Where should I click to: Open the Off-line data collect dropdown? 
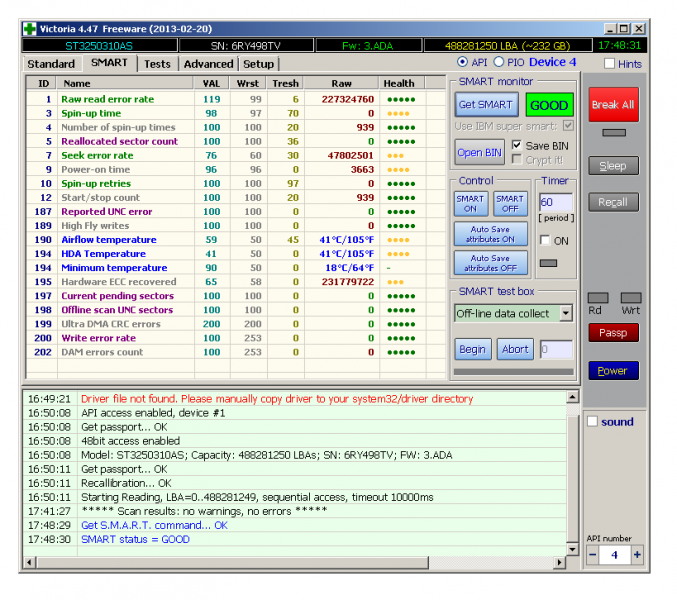click(x=565, y=313)
